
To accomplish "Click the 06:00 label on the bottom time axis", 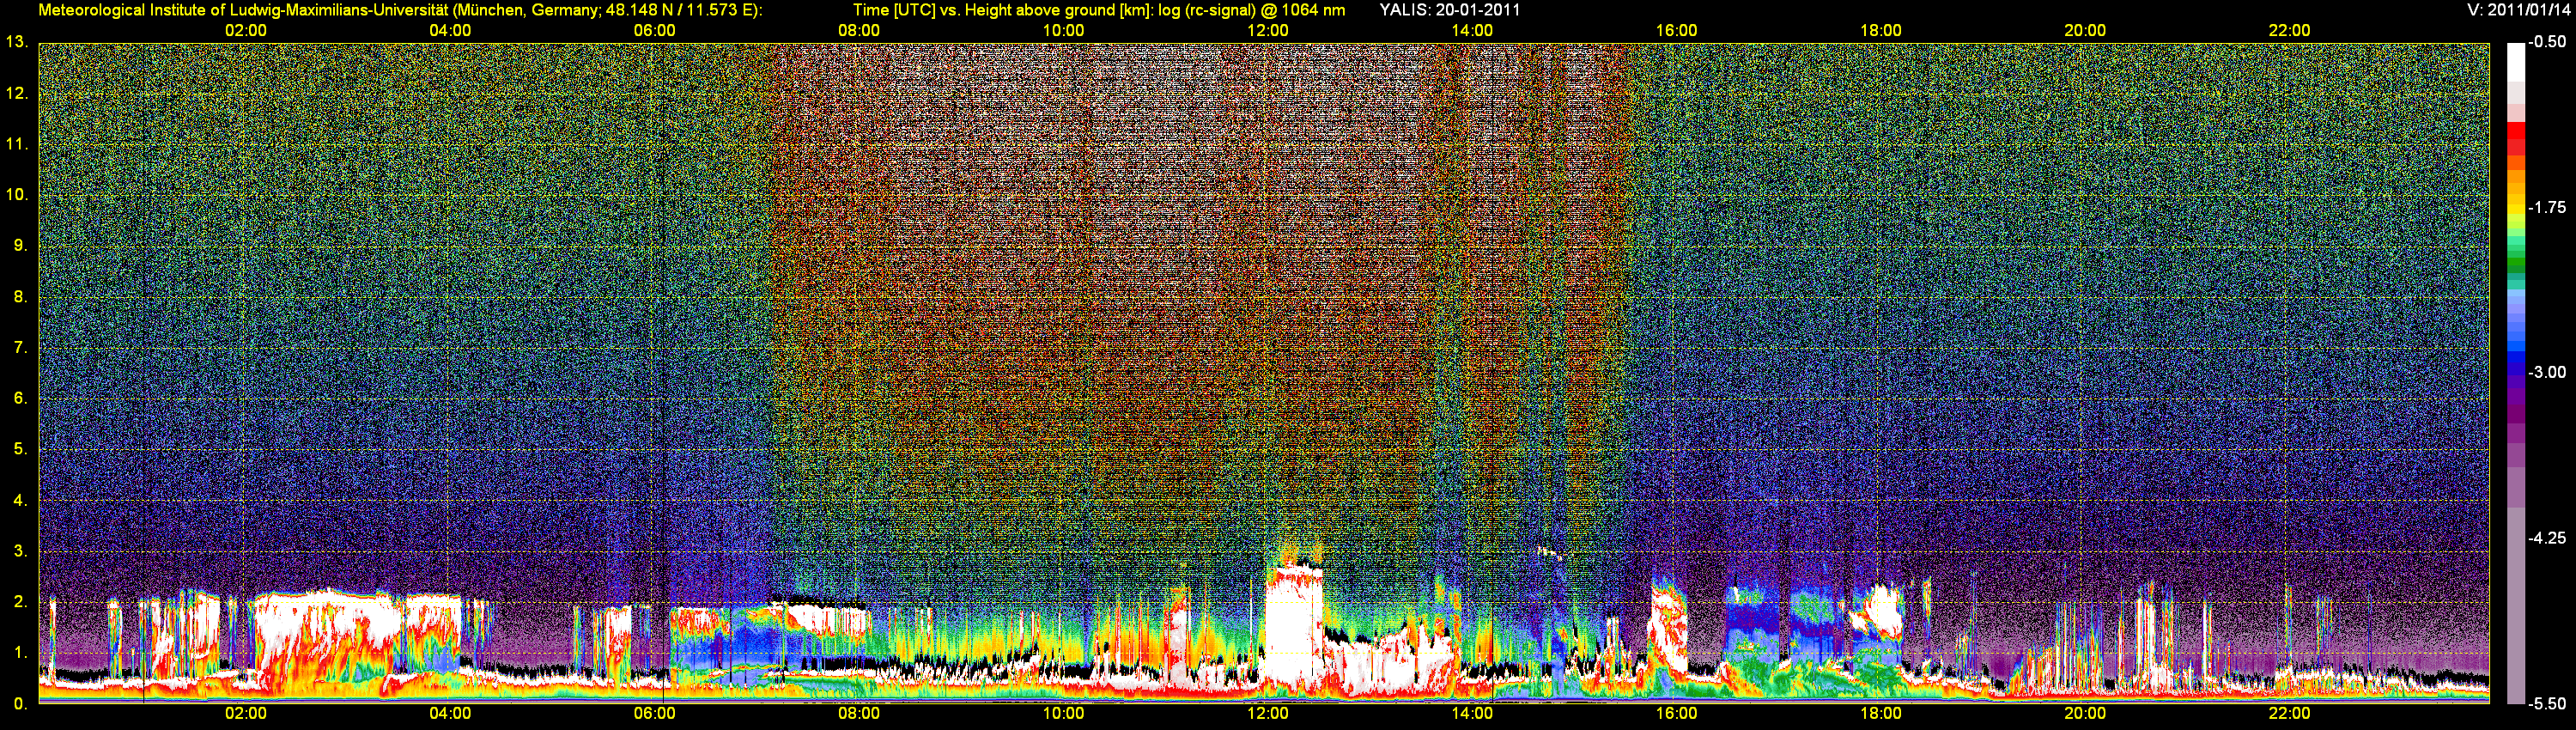I will click(x=655, y=714).
